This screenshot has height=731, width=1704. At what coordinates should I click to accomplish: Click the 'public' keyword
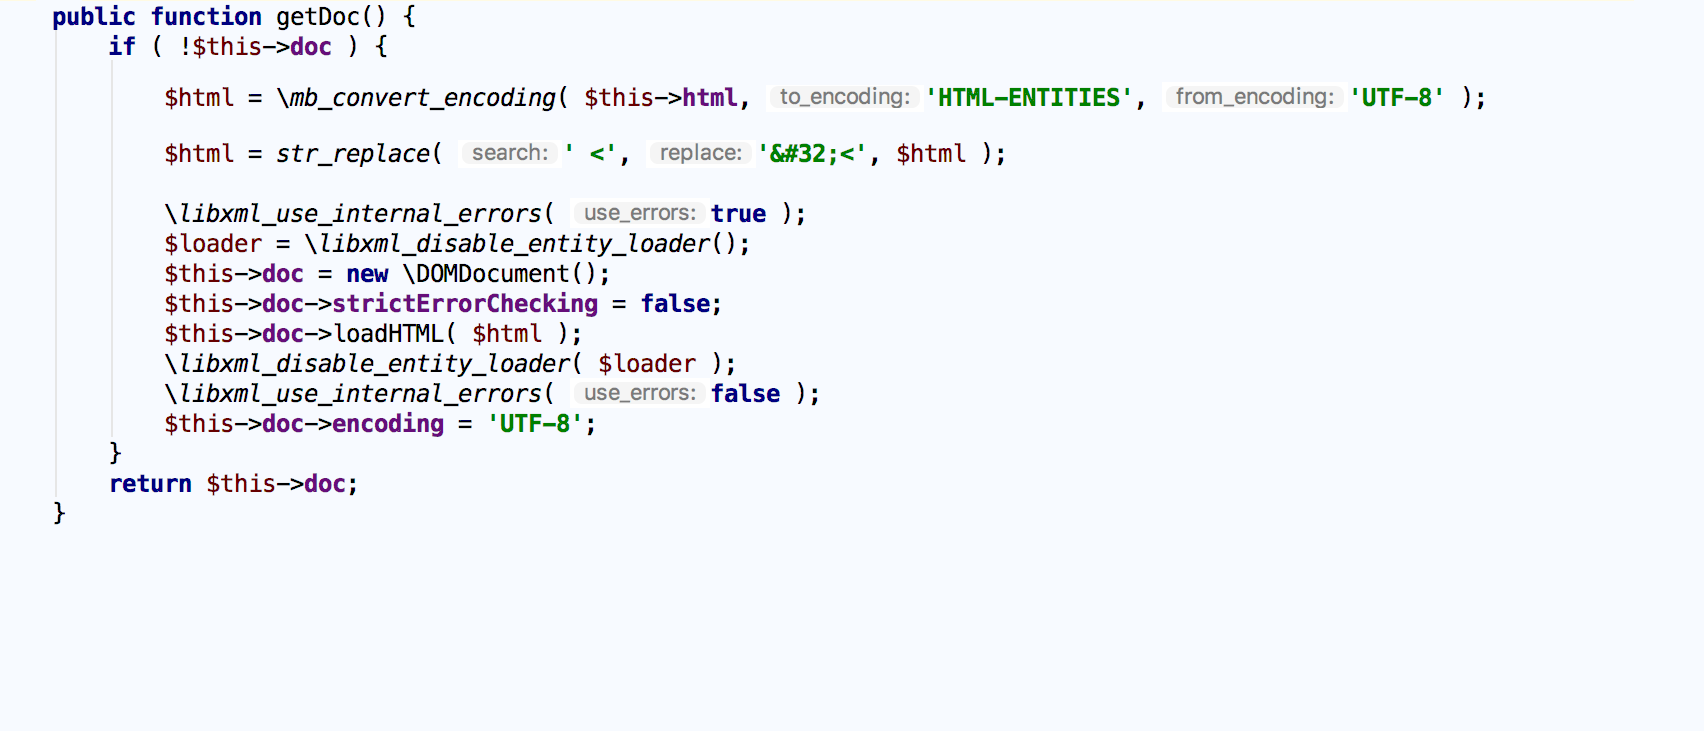94,17
